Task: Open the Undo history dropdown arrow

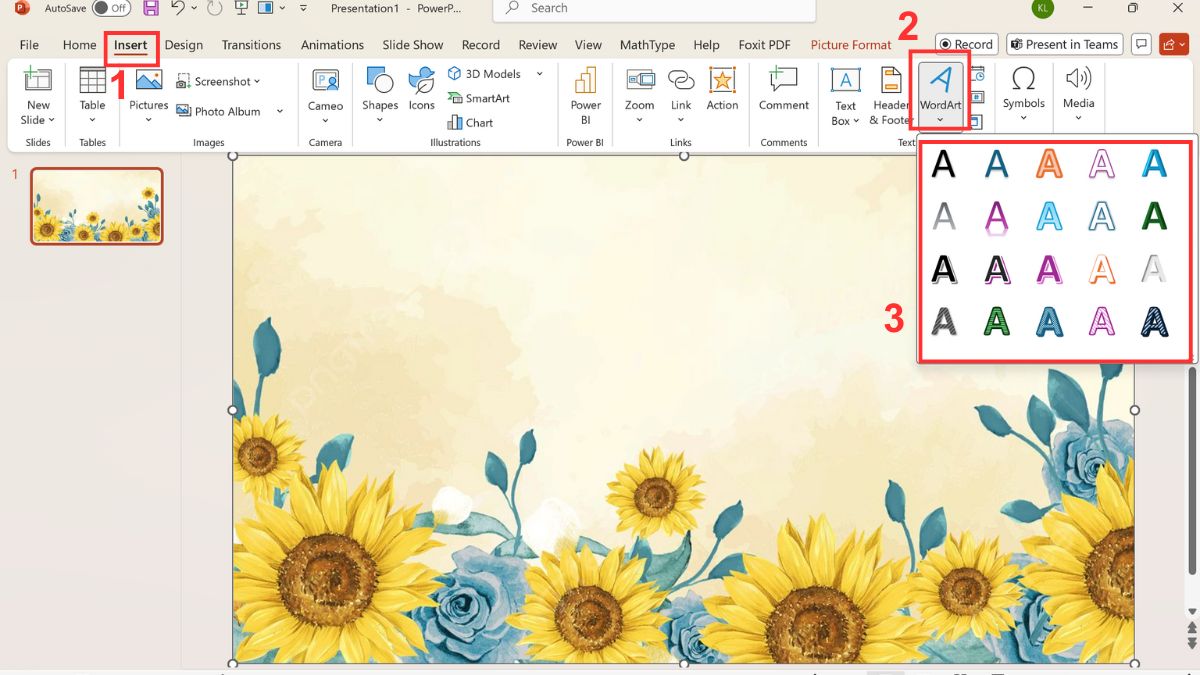Action: pyautogui.click(x=194, y=8)
